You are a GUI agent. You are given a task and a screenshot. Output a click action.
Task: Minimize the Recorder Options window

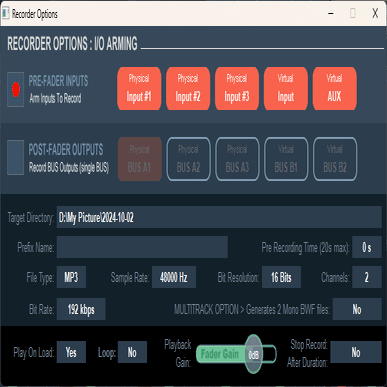pos(331,13)
